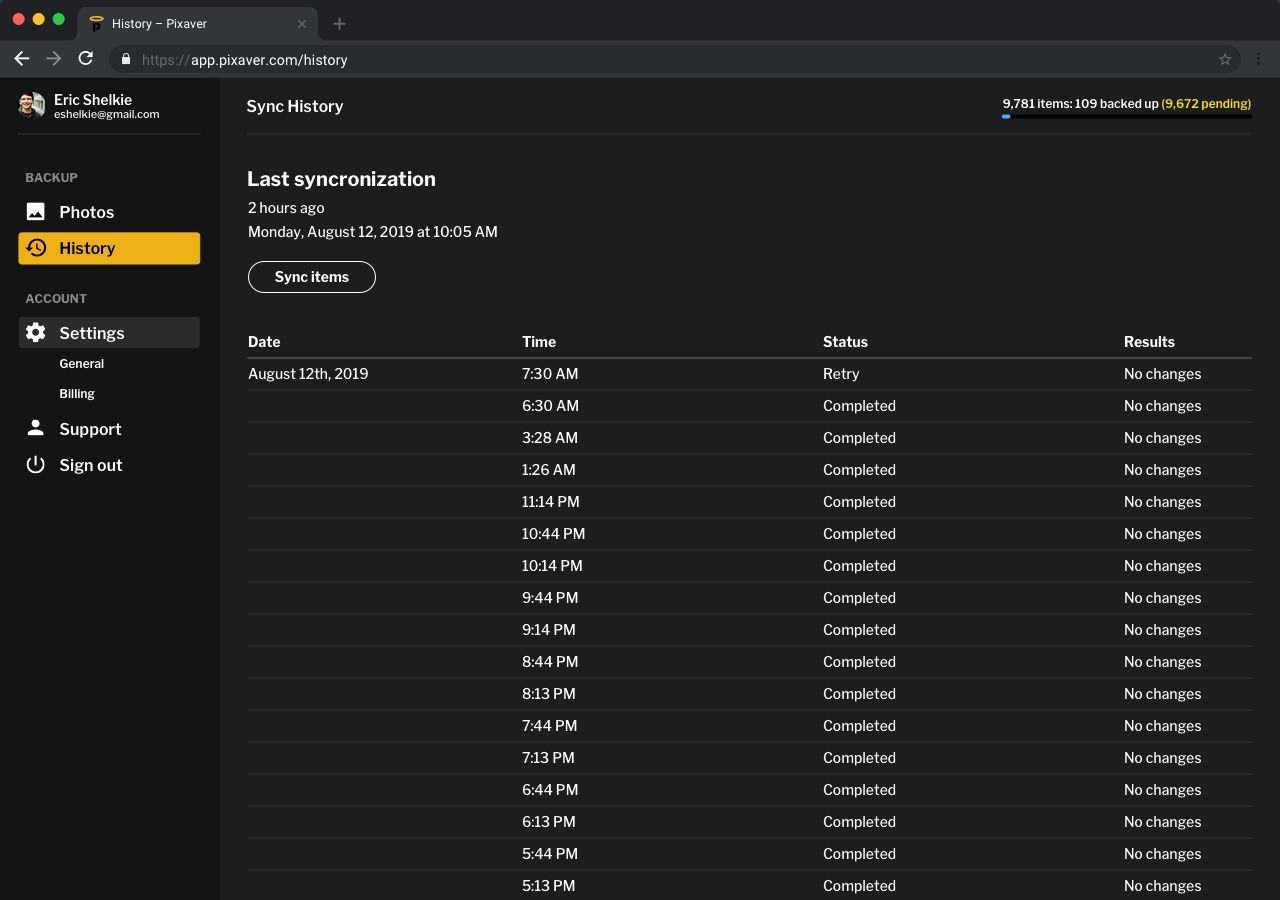This screenshot has height=900, width=1280.
Task: Click No changes in the 7:30 AM row
Action: (x=1162, y=374)
